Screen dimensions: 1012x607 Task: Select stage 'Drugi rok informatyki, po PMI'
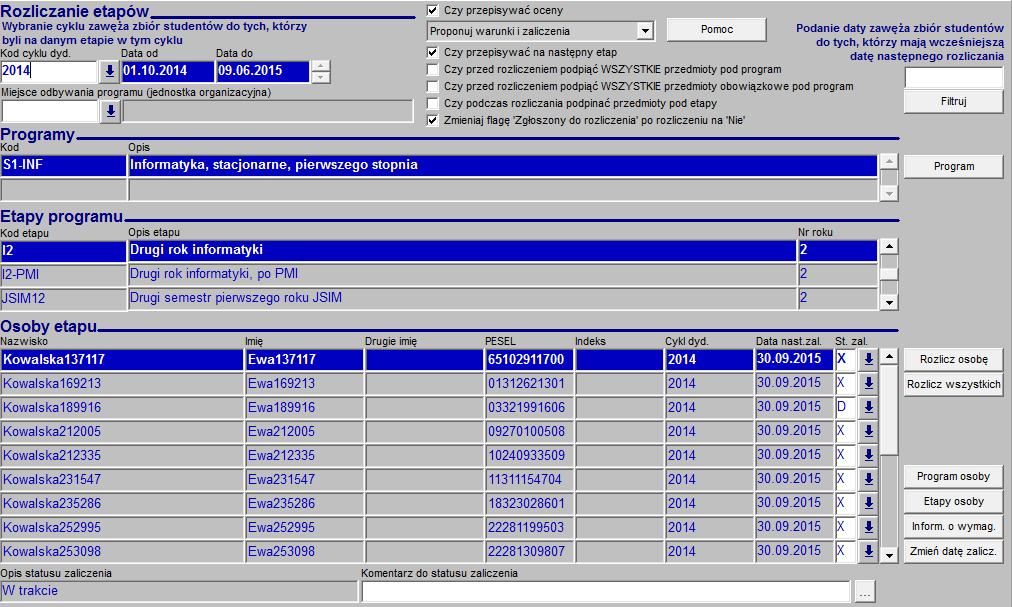click(x=462, y=274)
